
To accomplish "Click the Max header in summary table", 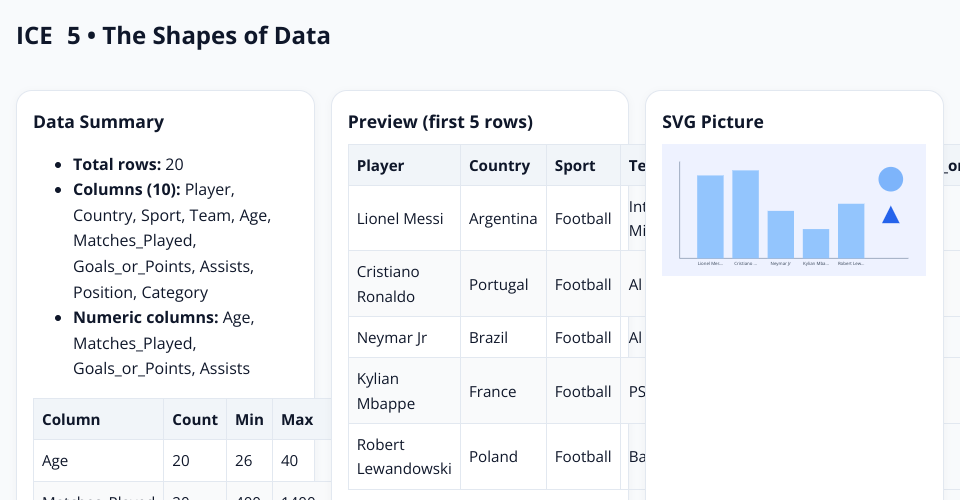I will (297, 420).
